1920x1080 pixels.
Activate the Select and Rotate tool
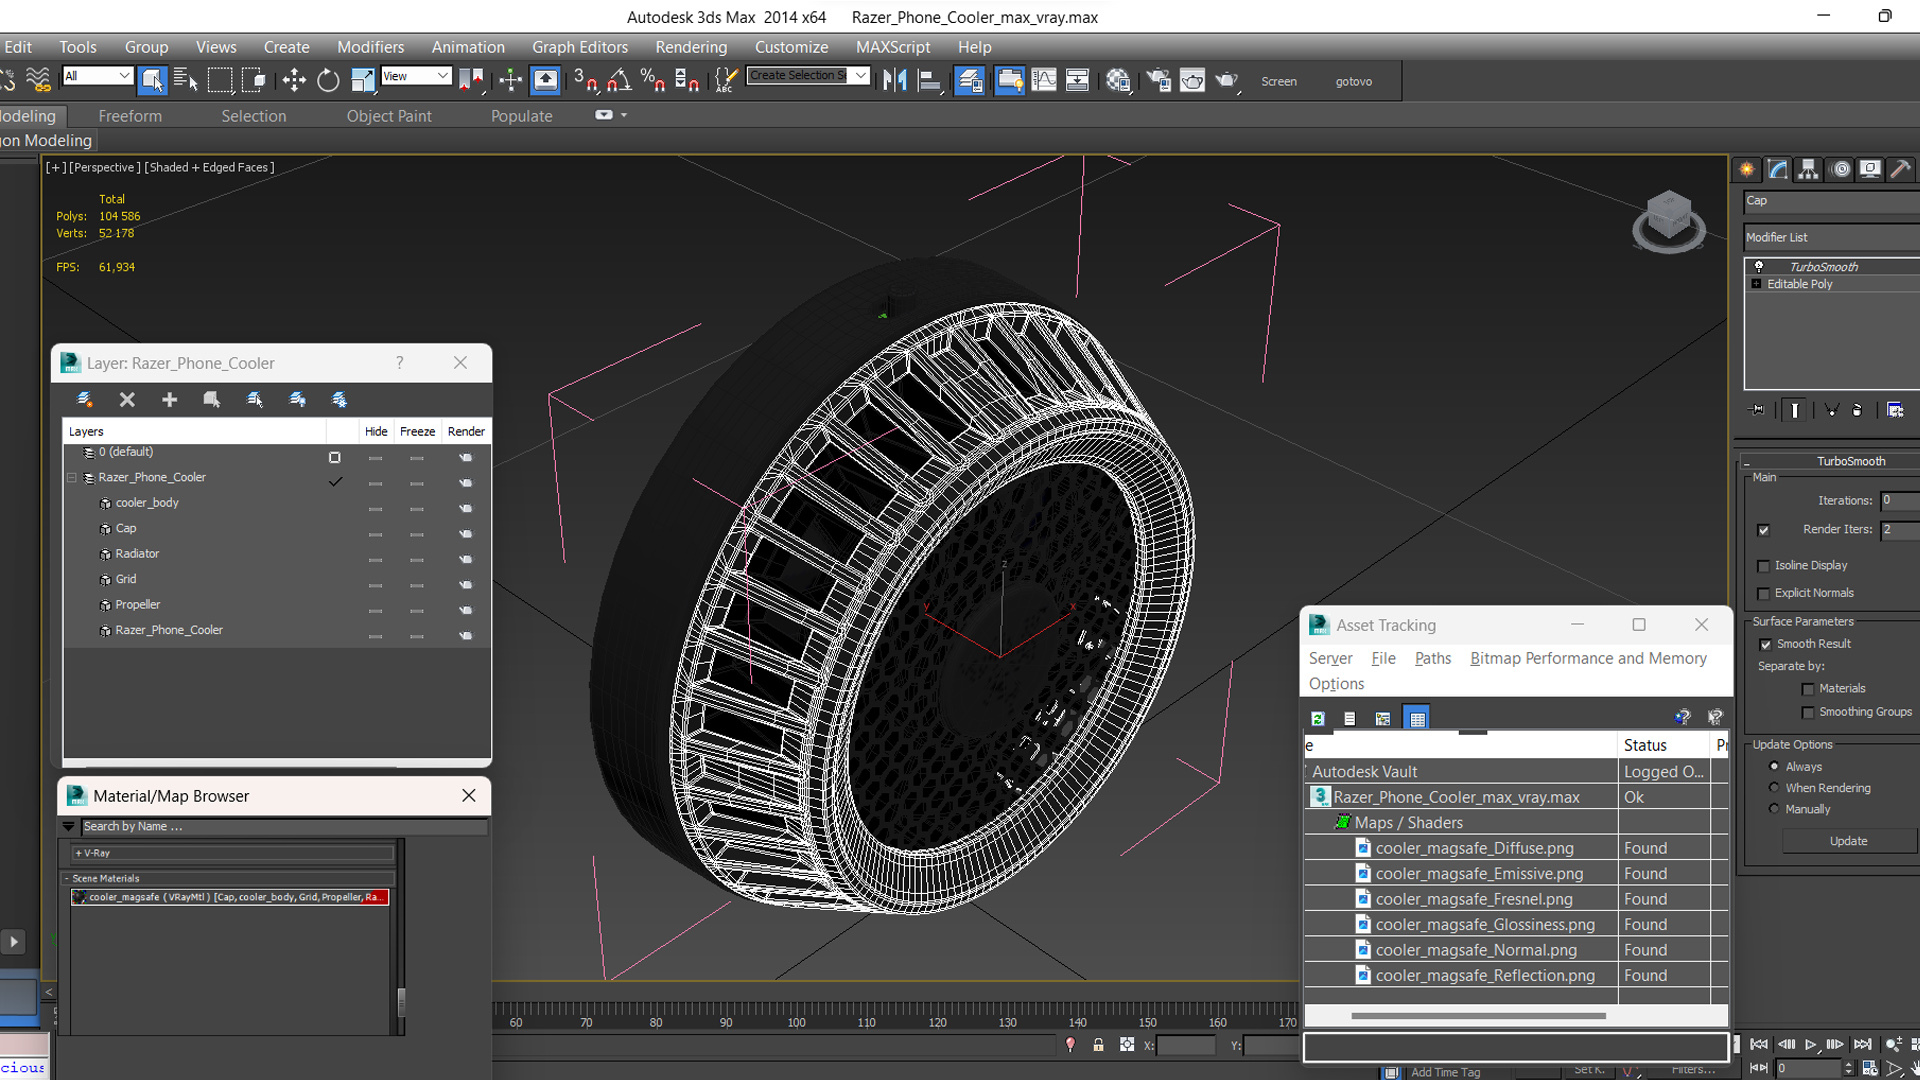328,81
